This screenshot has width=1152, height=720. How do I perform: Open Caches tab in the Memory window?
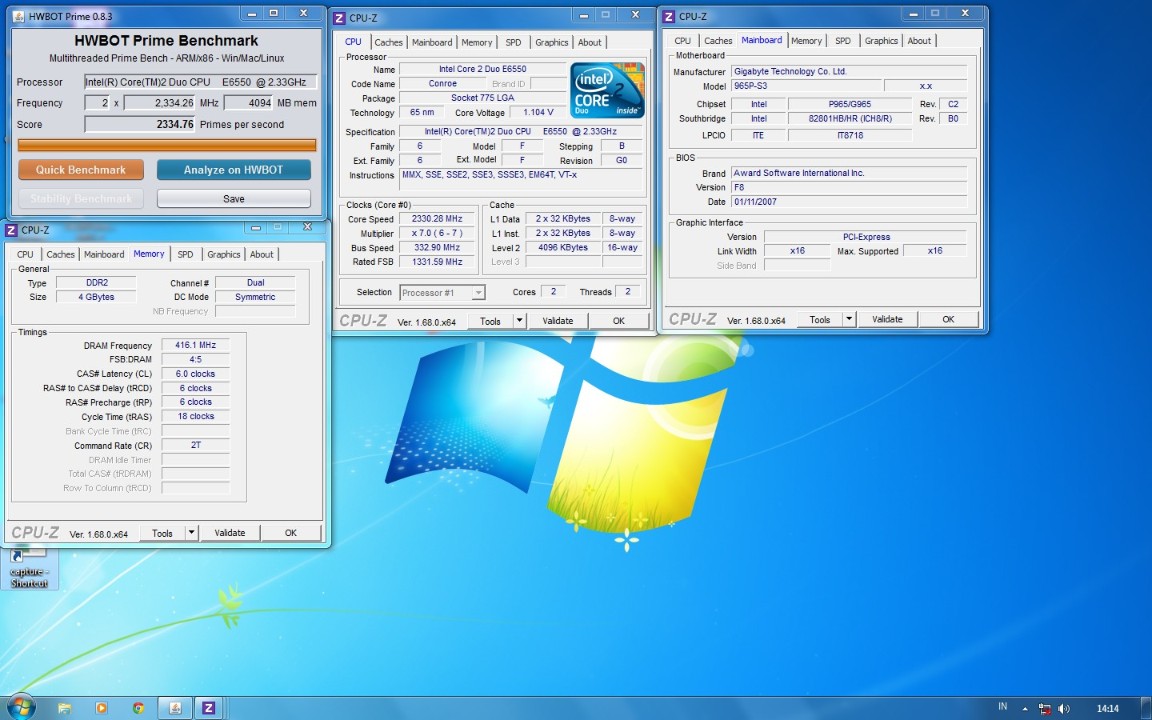[60, 254]
